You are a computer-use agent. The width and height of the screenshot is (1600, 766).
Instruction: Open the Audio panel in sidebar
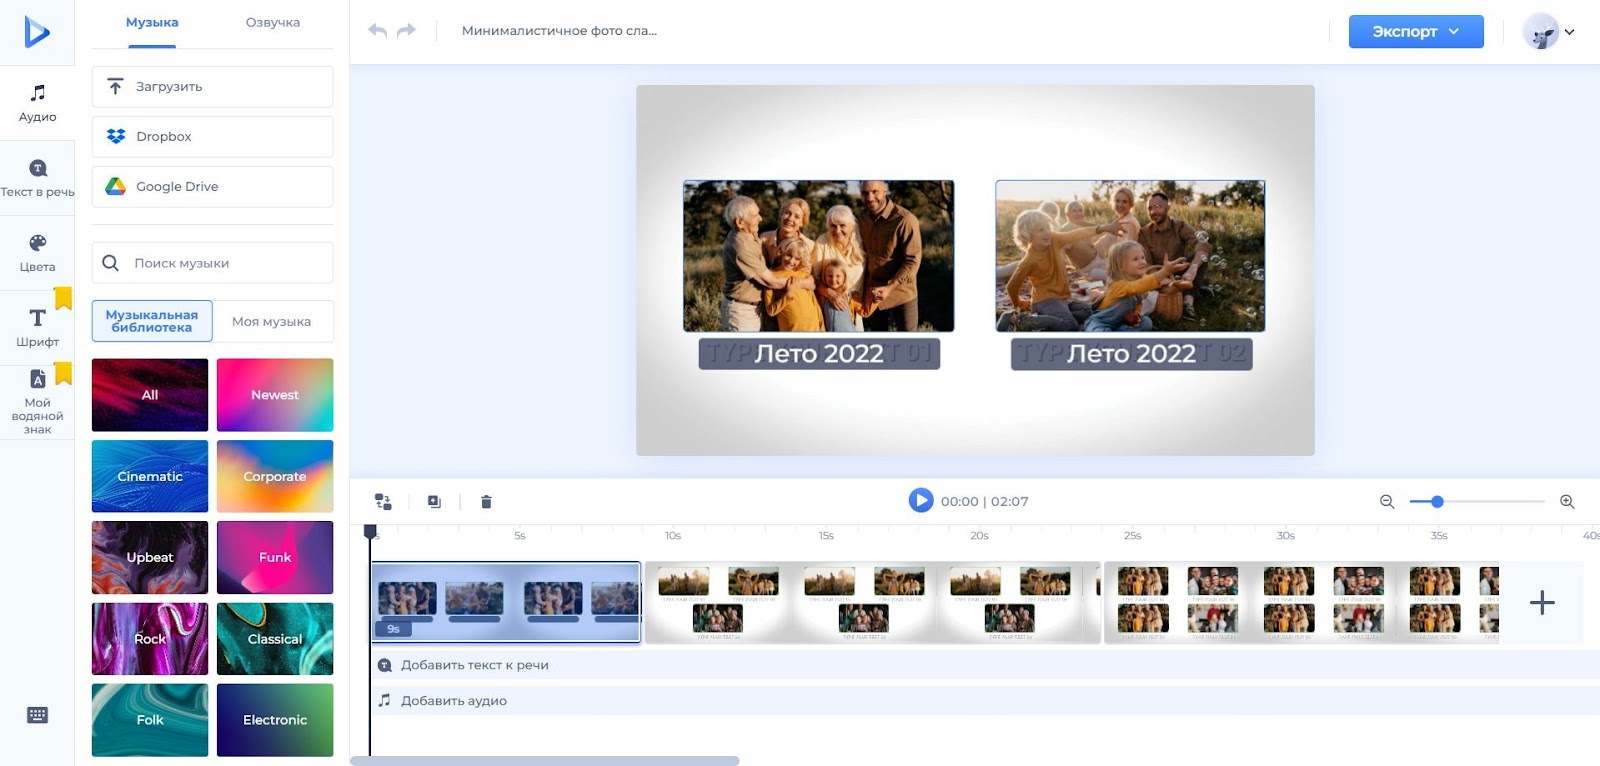(37, 103)
